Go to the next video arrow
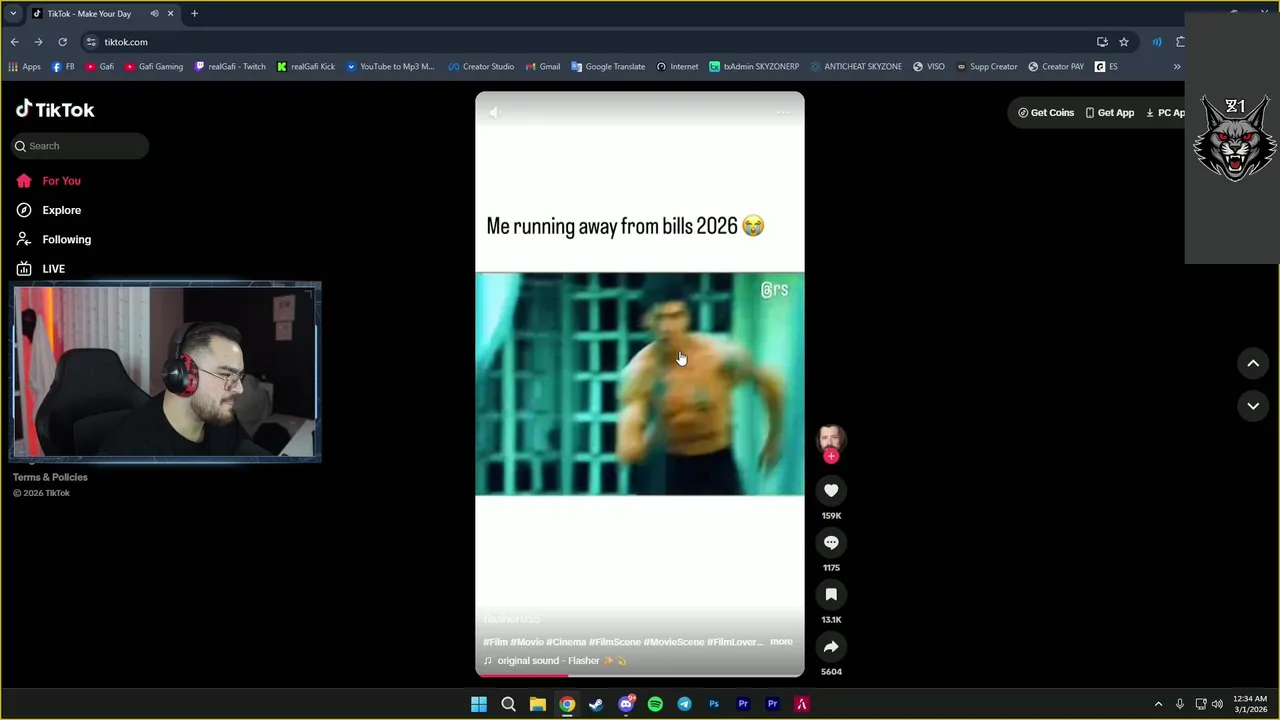Viewport: 1280px width, 720px height. tap(1253, 406)
